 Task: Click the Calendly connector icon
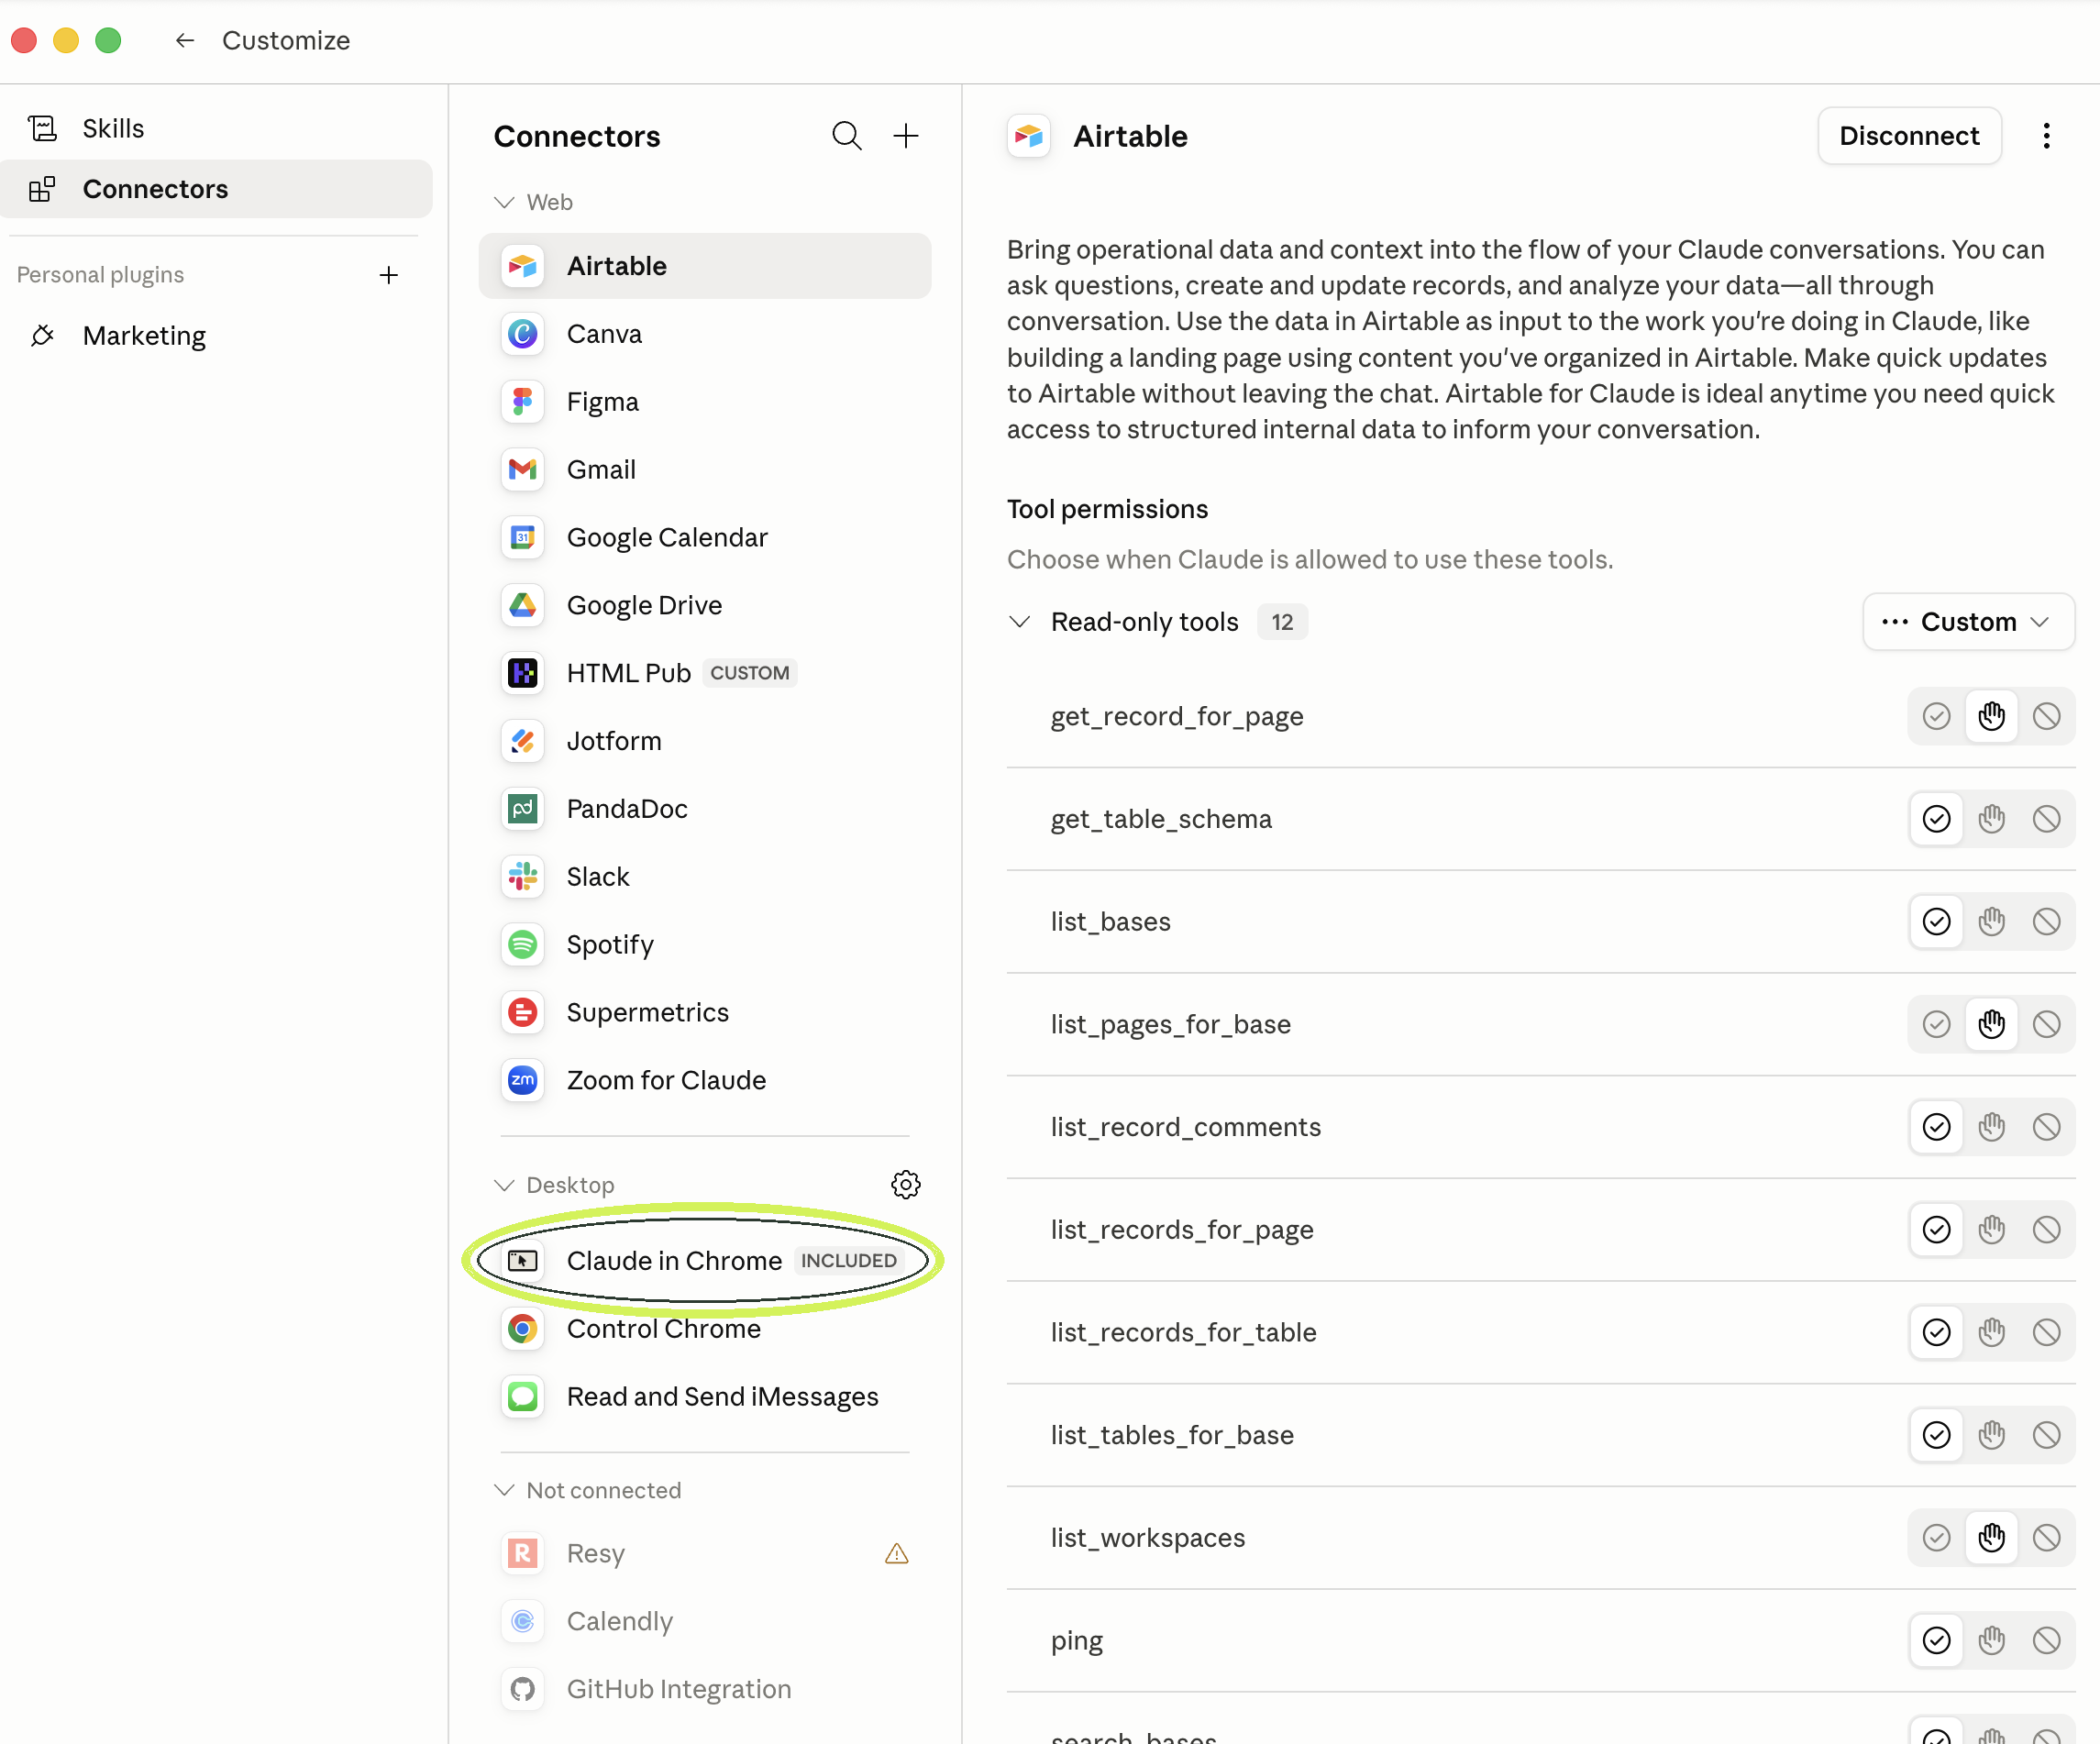coord(523,1621)
